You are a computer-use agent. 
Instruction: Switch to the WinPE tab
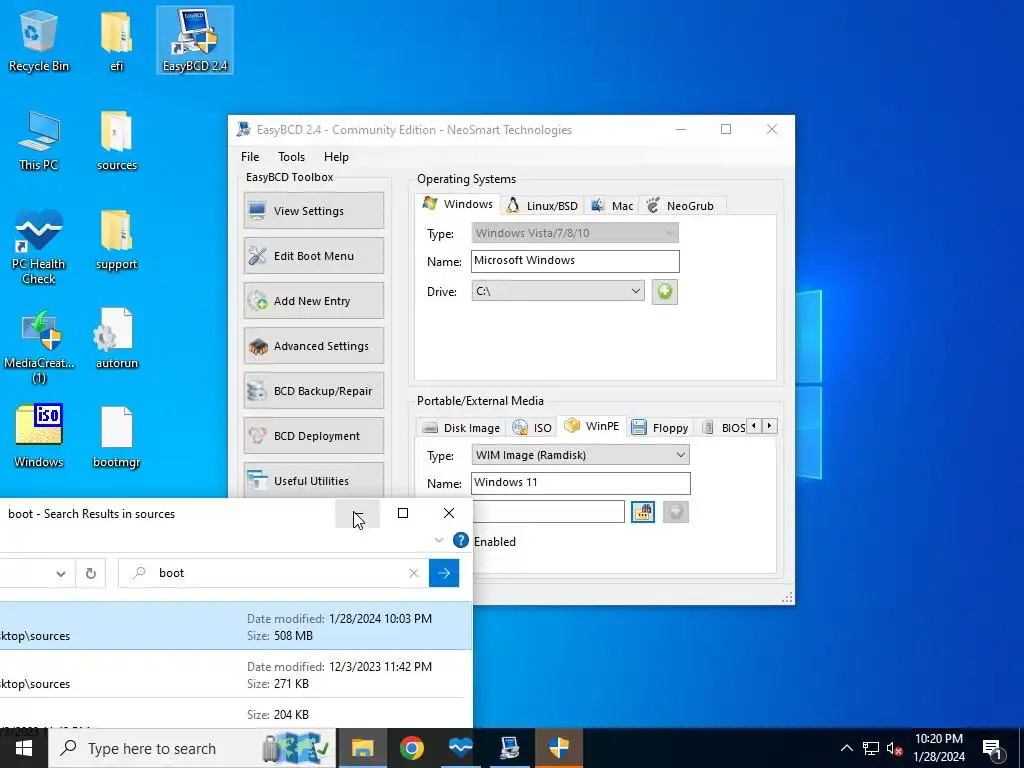pos(592,426)
